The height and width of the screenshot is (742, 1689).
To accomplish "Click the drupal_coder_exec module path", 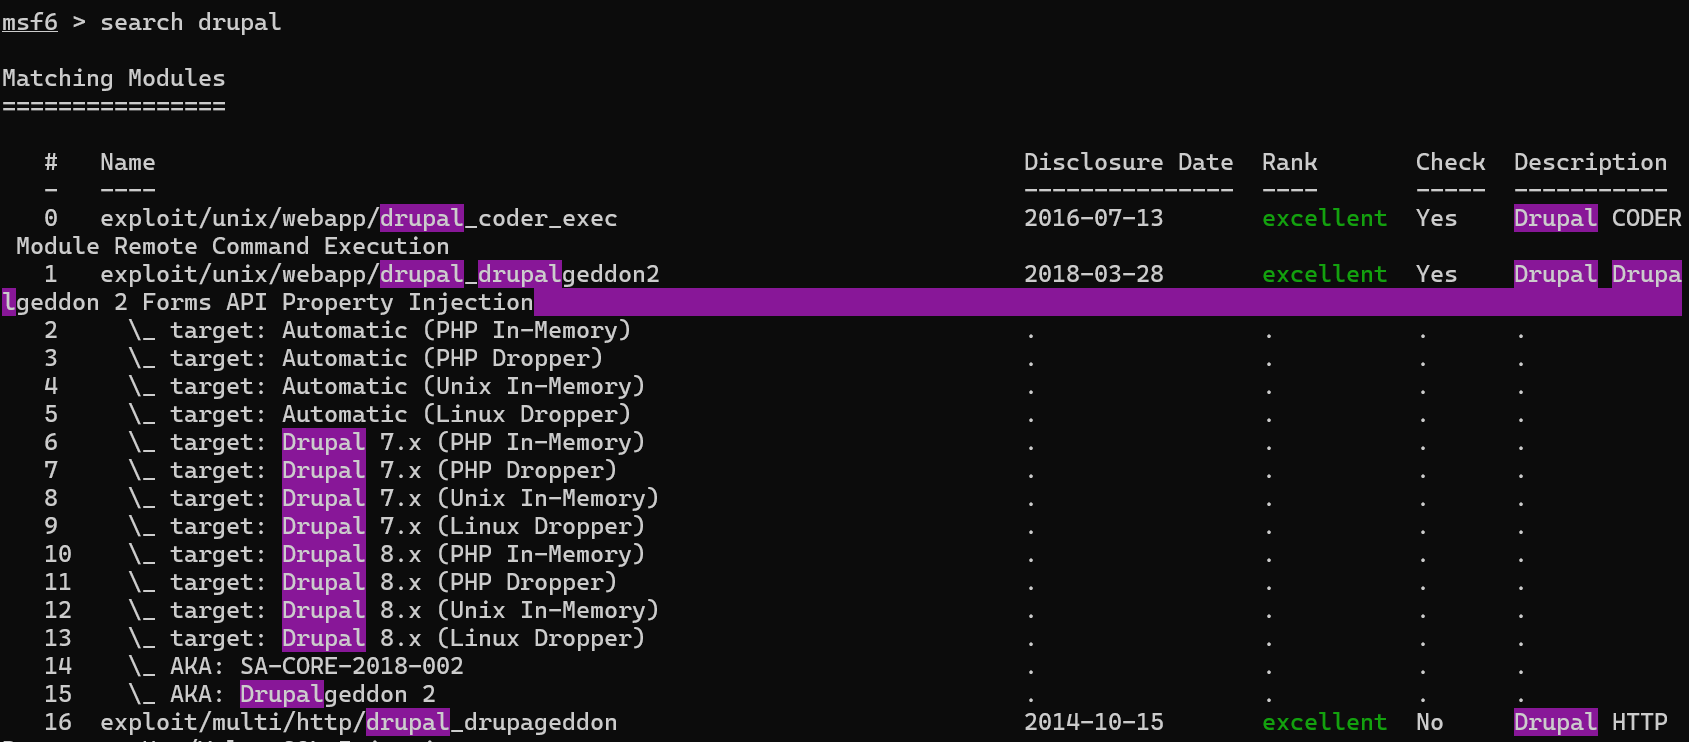I will [x=358, y=218].
